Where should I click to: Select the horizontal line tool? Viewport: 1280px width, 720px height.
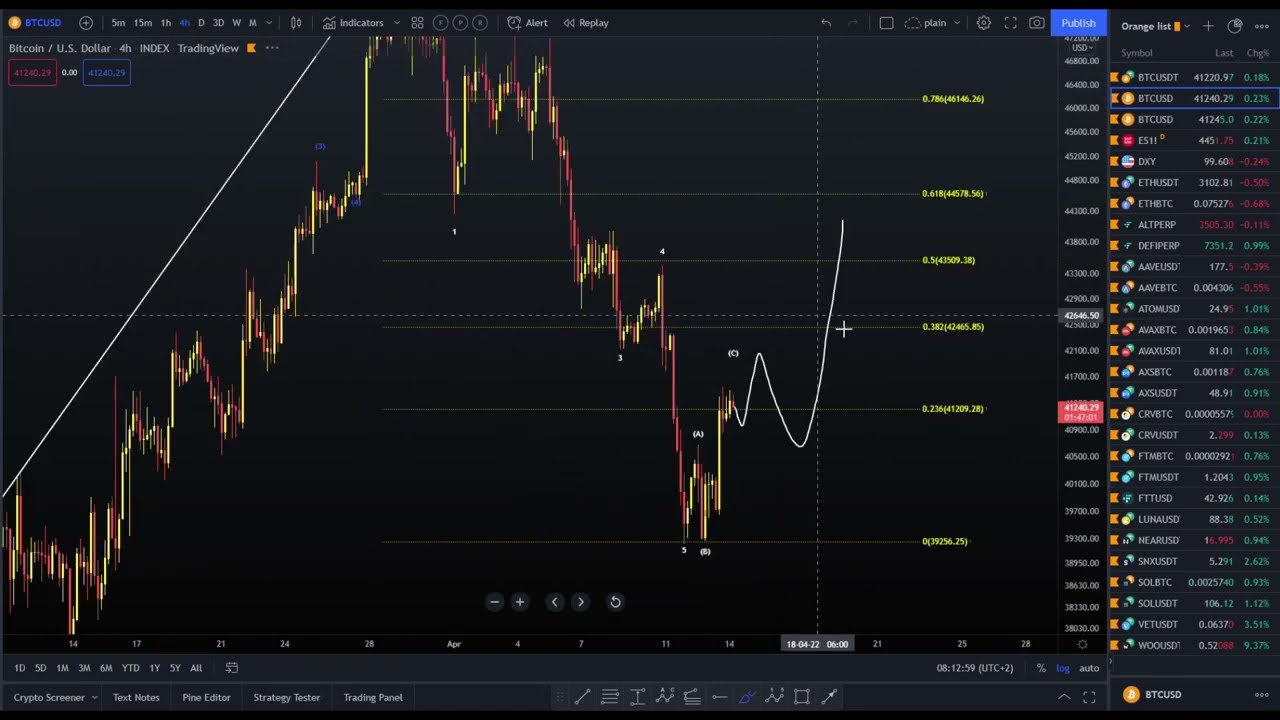719,697
